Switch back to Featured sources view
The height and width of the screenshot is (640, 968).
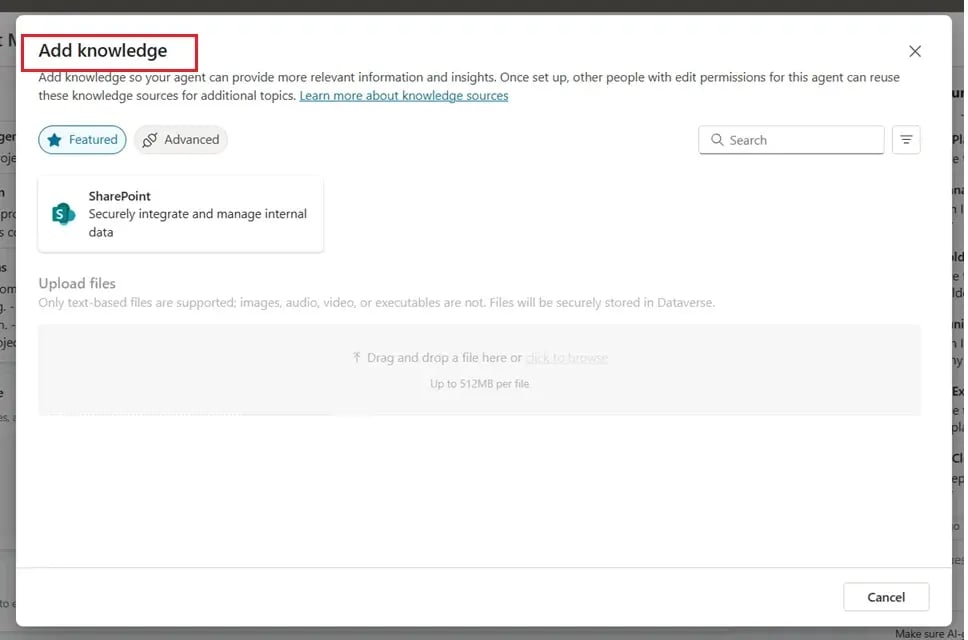[82, 140]
